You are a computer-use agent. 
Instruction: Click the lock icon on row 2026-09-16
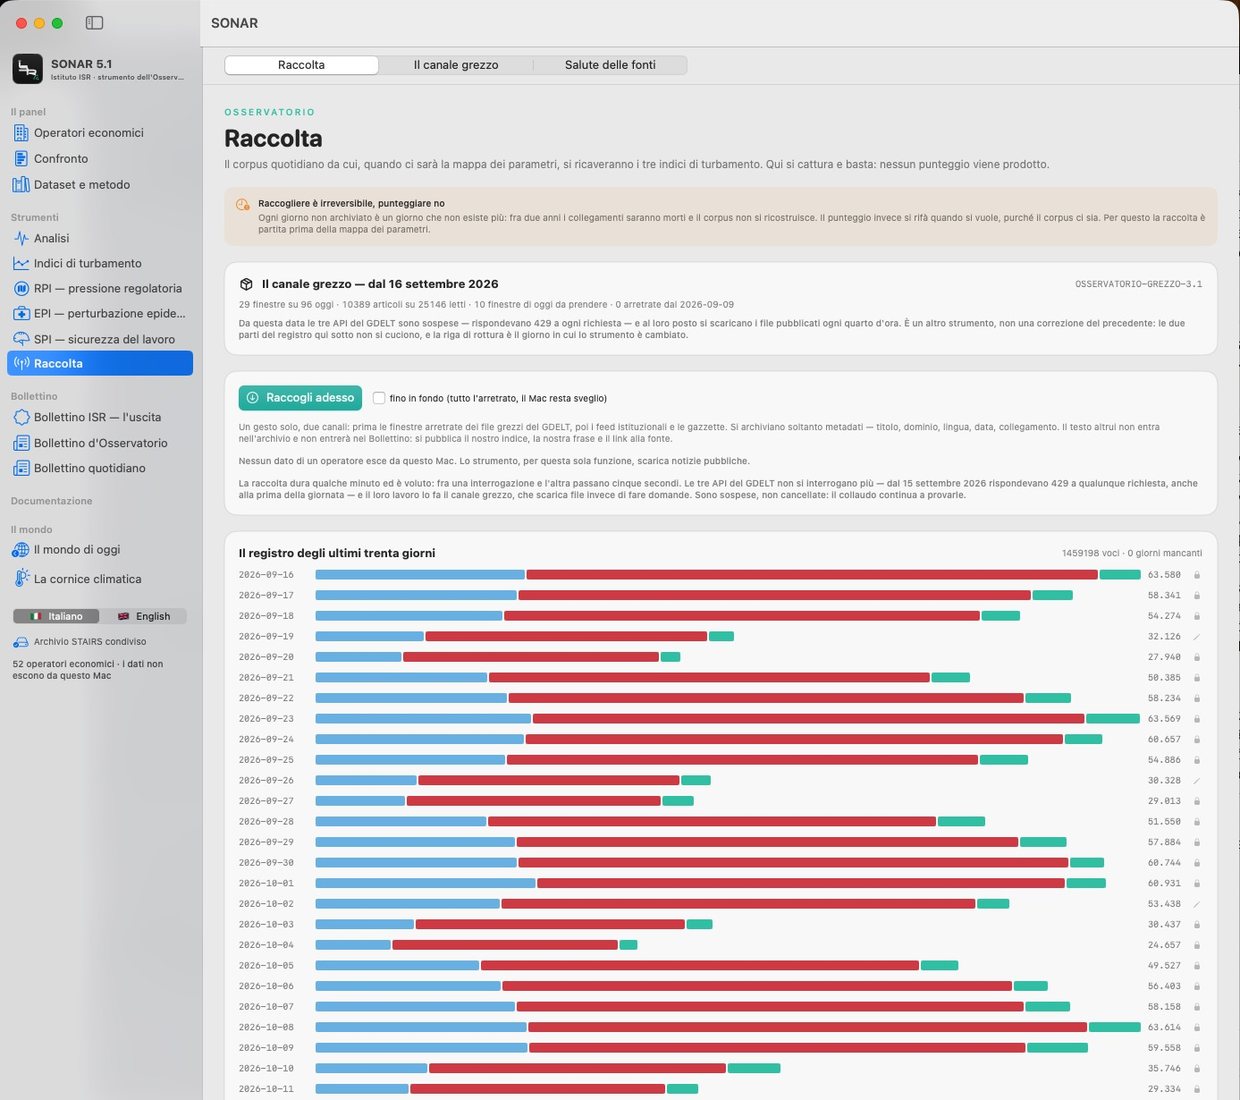click(x=1197, y=575)
